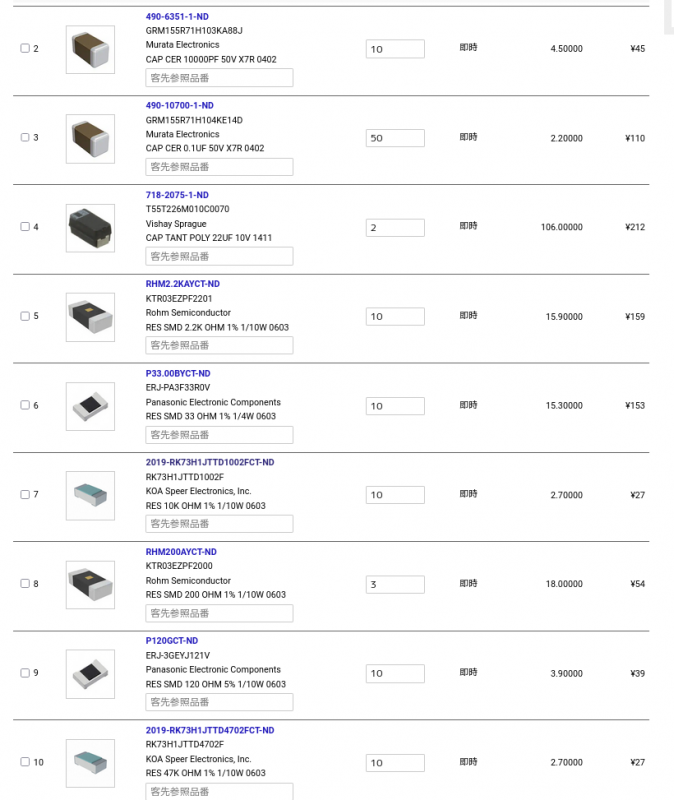Image resolution: width=674 pixels, height=800 pixels.
Task: Open the GRM155R71H104KE14D capacitor product image
Action: click(90, 138)
